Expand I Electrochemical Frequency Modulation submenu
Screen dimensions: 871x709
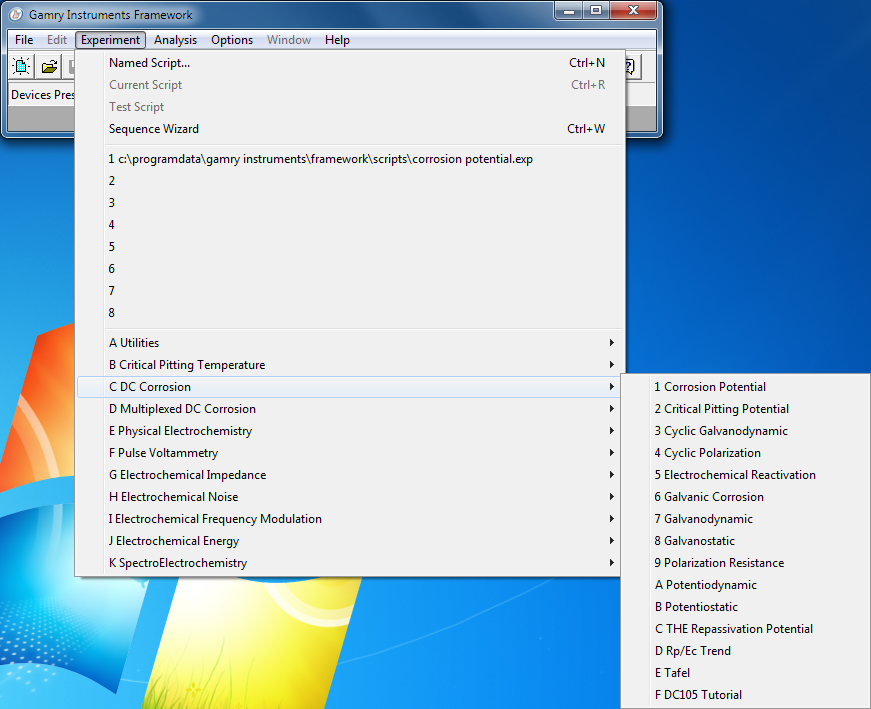click(349, 519)
